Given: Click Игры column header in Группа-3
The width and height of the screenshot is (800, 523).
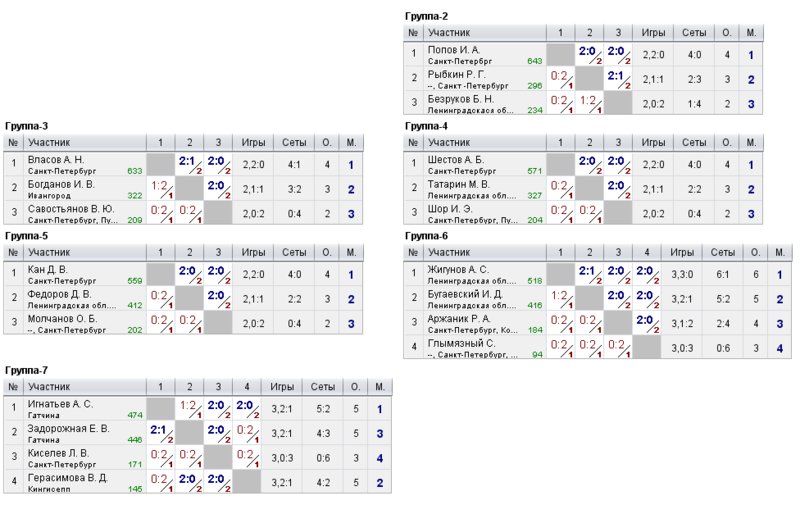Looking at the screenshot, I should [x=253, y=142].
